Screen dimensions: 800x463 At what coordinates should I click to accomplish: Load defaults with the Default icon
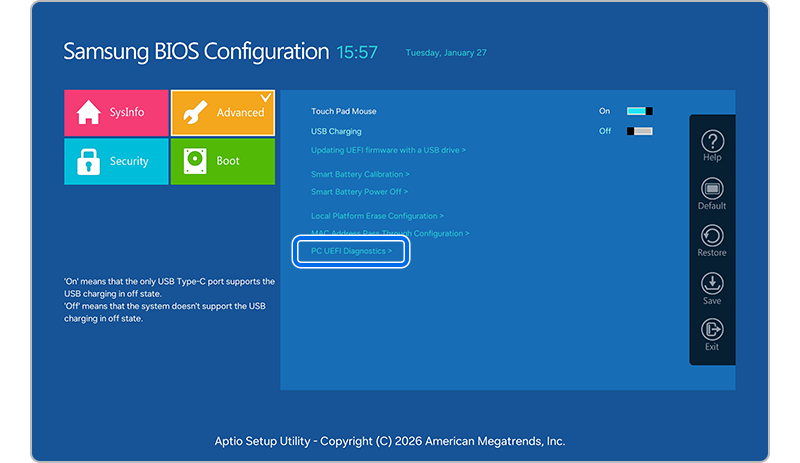(712, 189)
